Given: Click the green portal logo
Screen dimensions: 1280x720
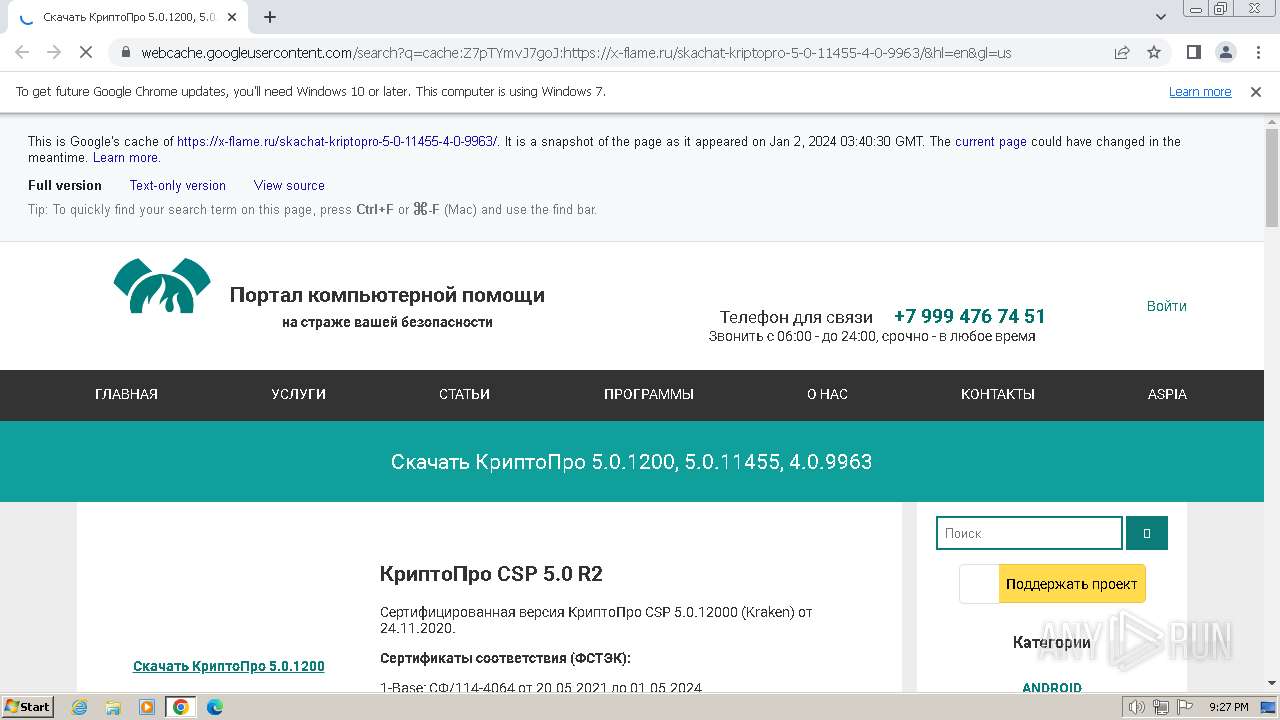Looking at the screenshot, I should tap(161, 285).
